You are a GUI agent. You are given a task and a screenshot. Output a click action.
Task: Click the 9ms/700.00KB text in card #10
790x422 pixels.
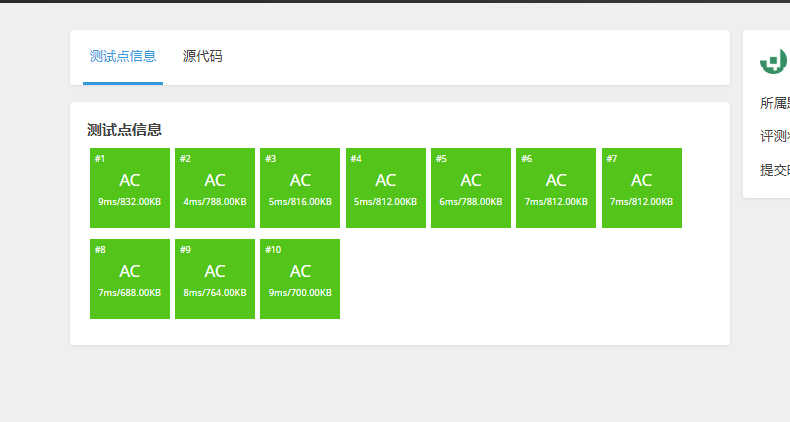(300, 293)
